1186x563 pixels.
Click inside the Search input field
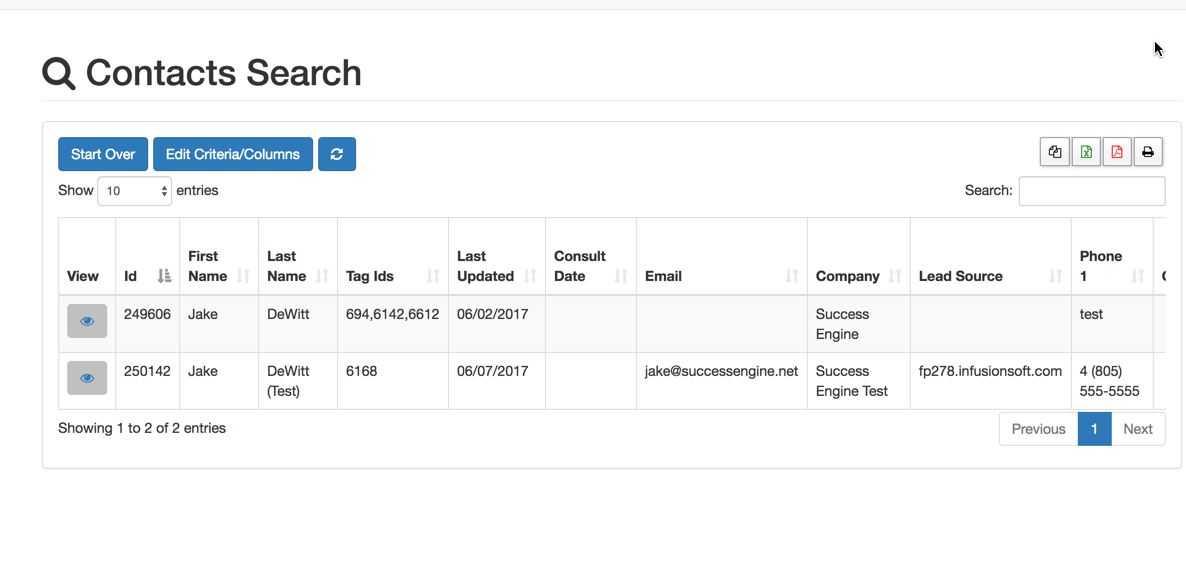coord(1091,191)
